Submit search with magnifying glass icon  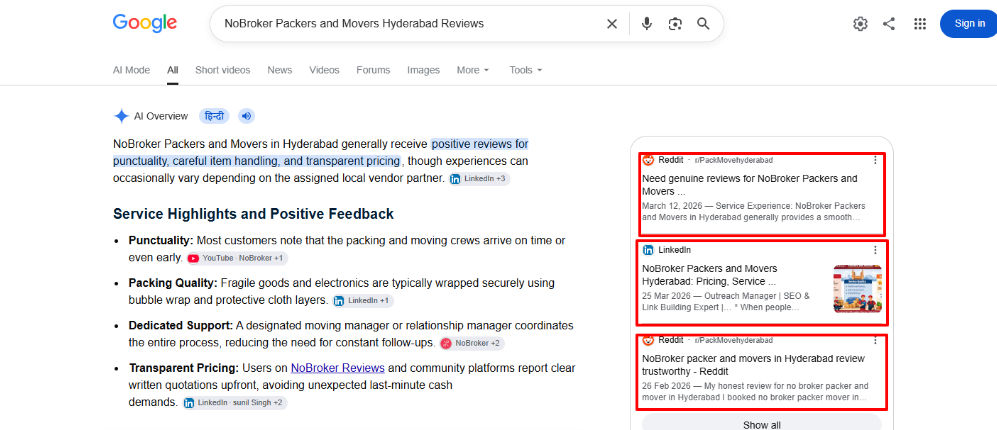pos(703,24)
